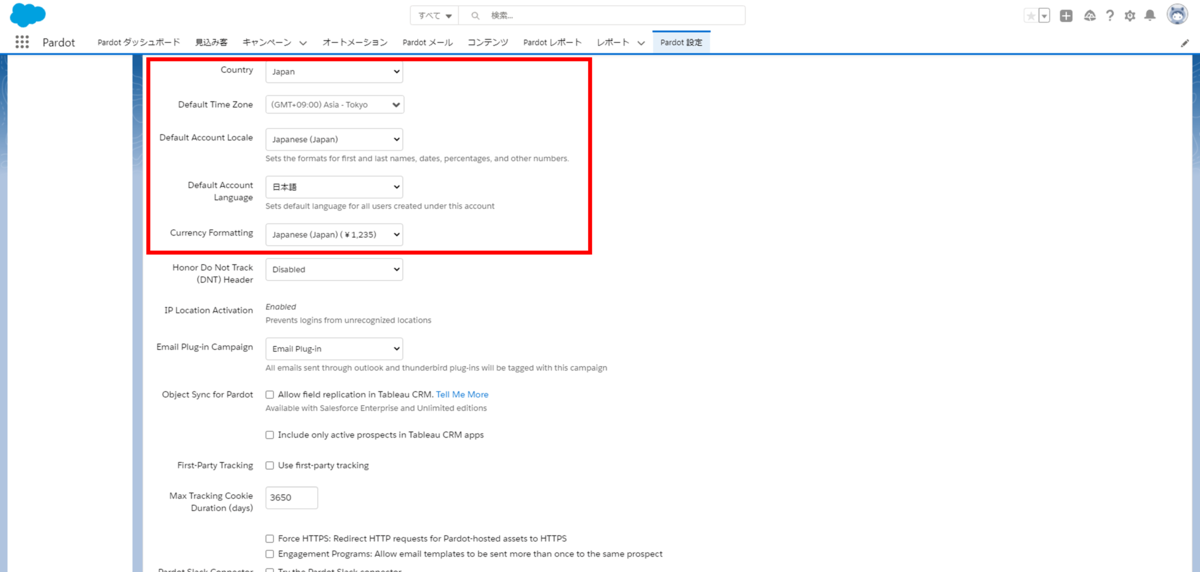The width and height of the screenshot is (1200, 572).
Task: Expand the レポート tab chevron
Action: (x=640, y=43)
